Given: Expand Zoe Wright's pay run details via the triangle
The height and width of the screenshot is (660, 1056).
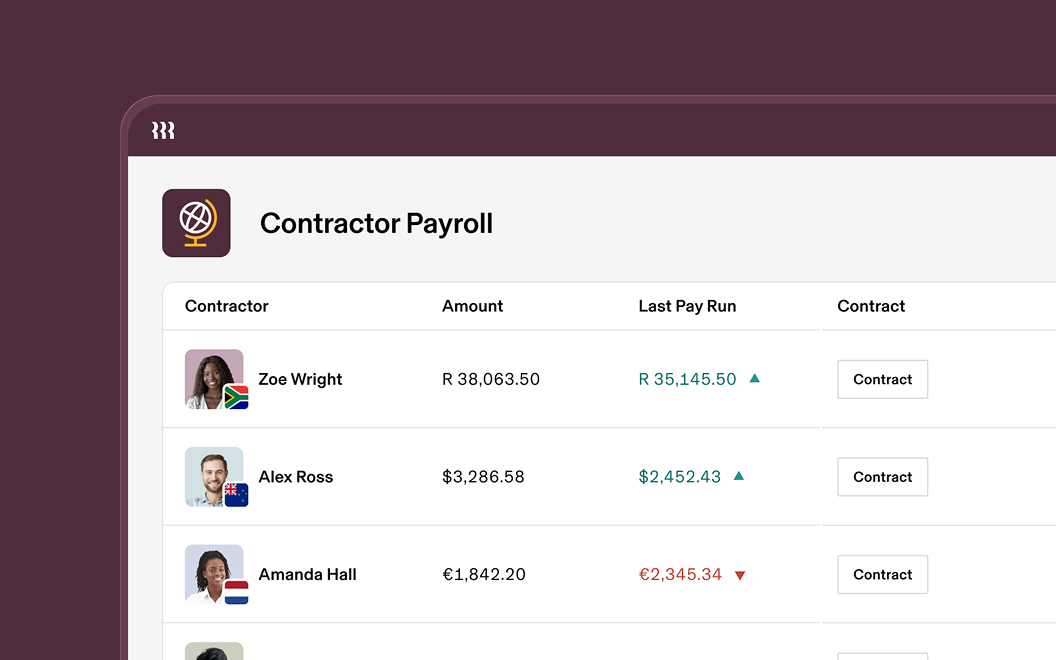Looking at the screenshot, I should (755, 378).
